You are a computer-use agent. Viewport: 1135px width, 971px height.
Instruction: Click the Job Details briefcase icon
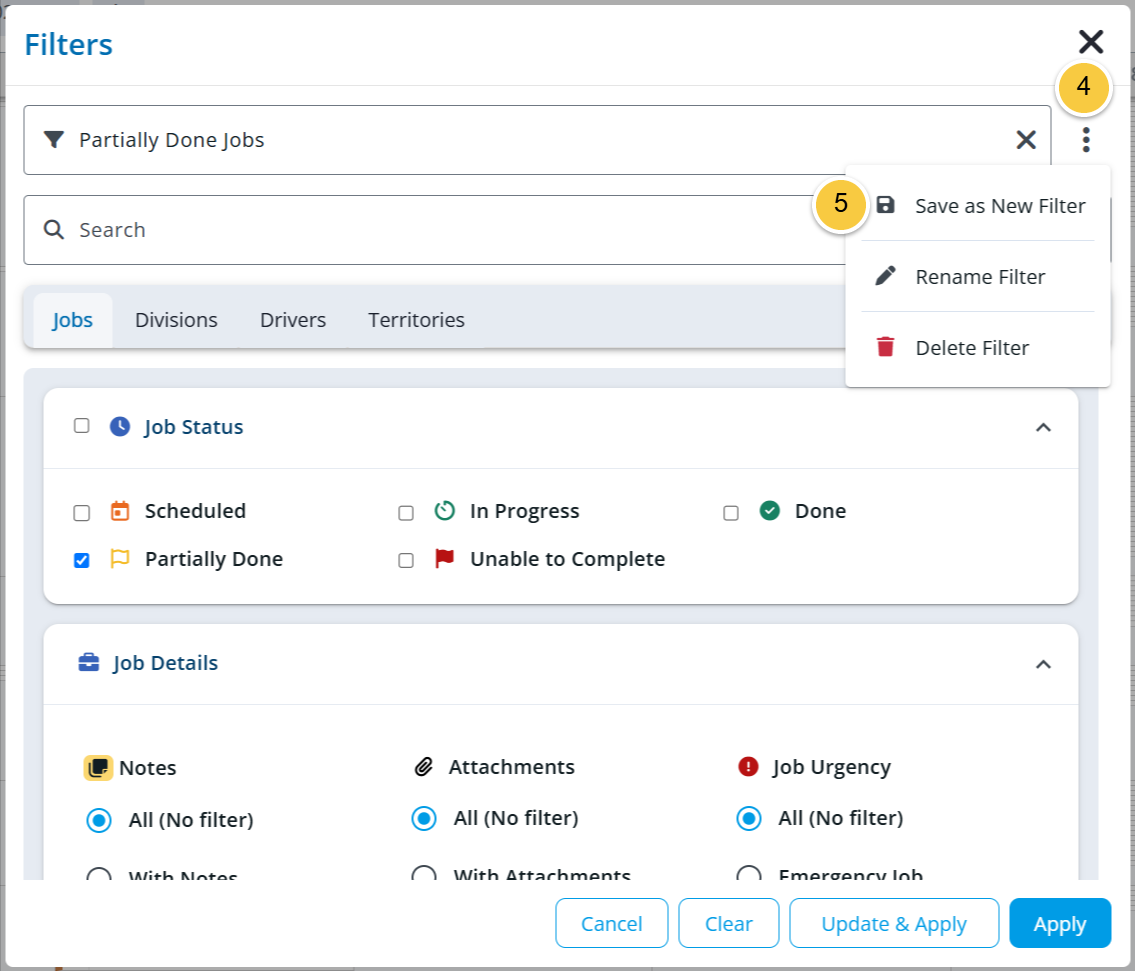89,663
